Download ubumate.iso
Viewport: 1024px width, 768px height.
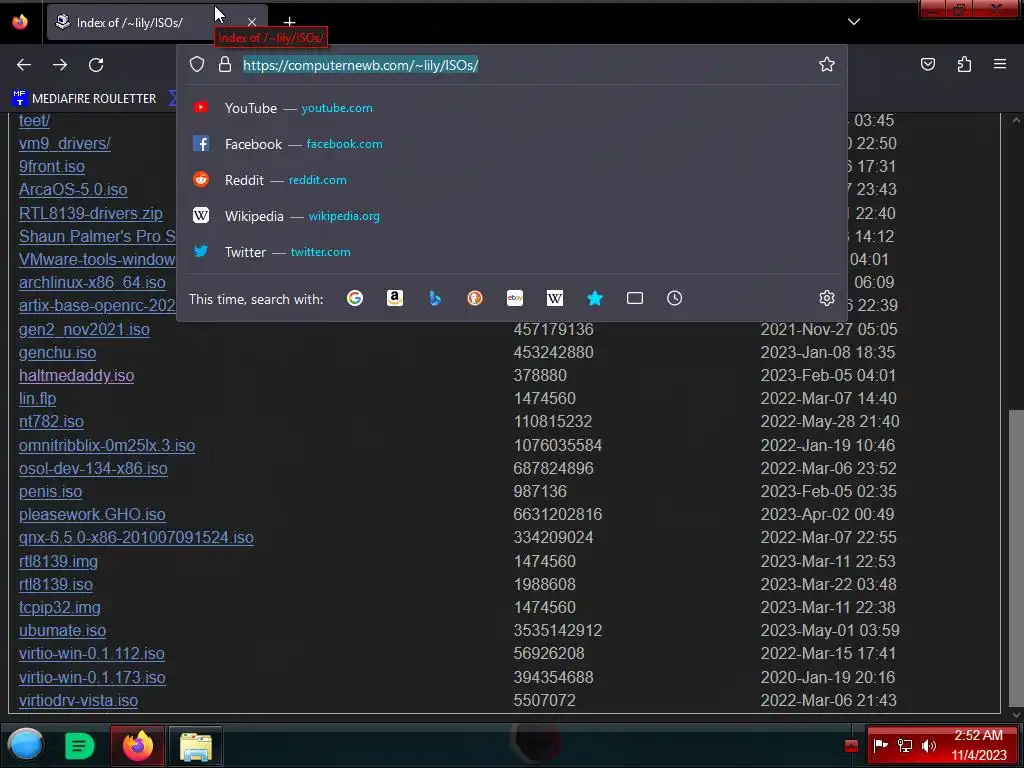click(x=62, y=631)
